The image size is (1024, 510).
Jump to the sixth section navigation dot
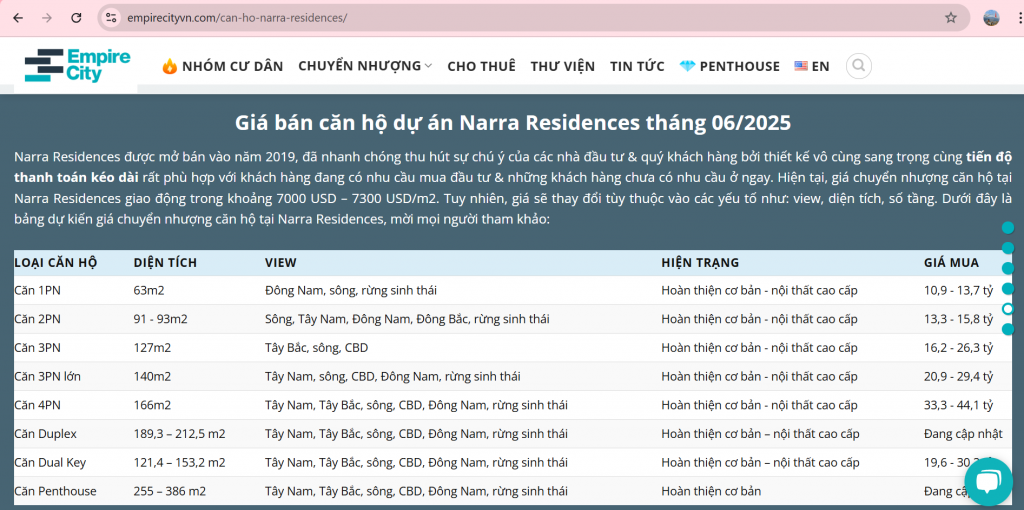[1008, 329]
